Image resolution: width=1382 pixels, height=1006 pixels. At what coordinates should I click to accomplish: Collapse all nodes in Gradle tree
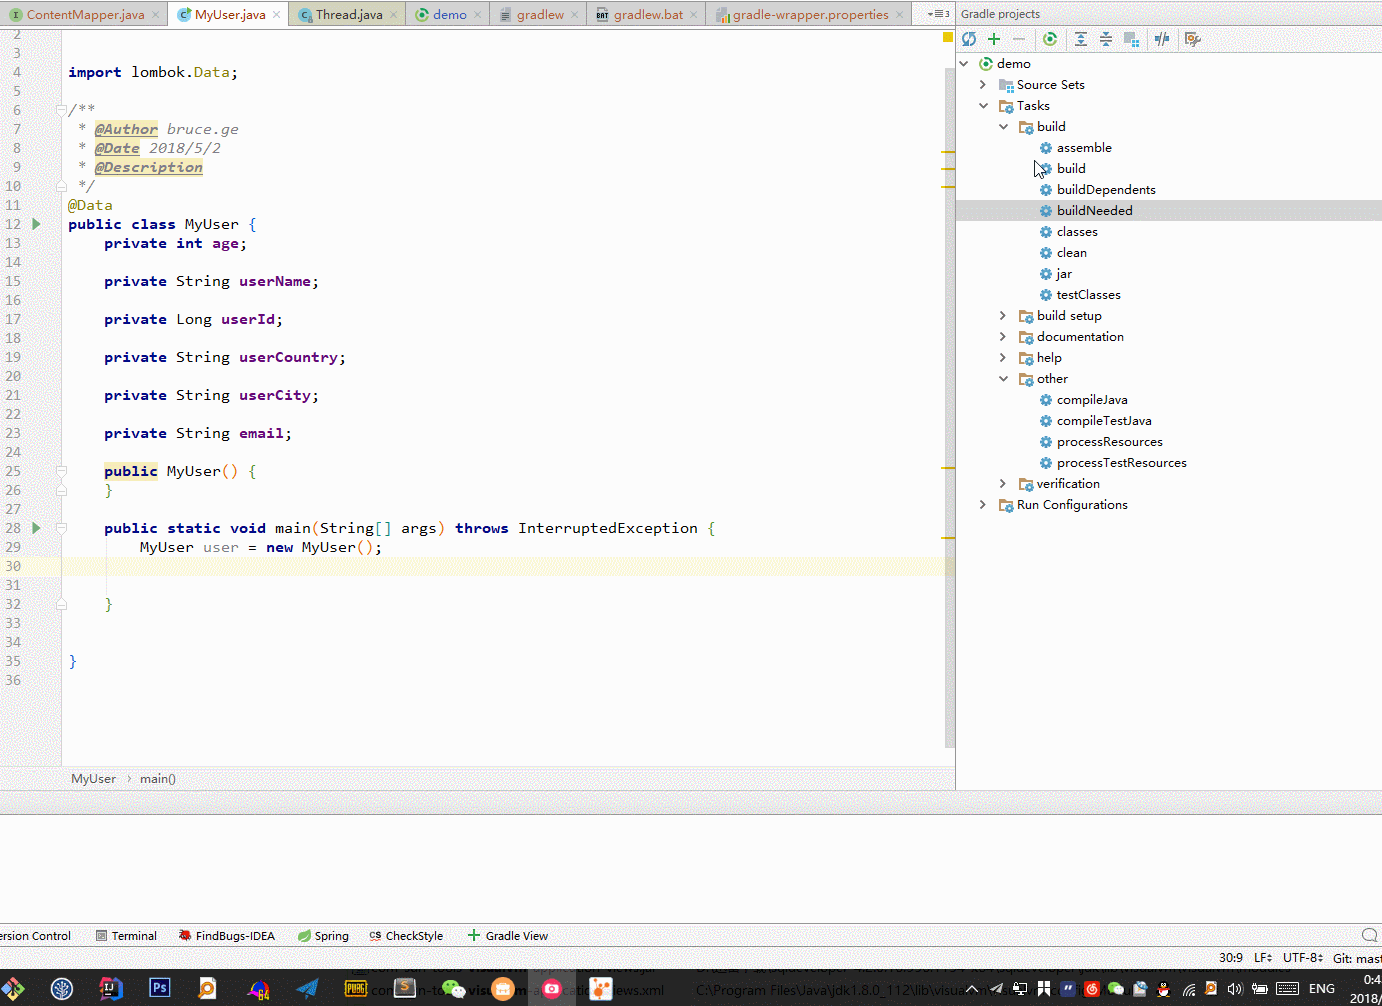pyautogui.click(x=1106, y=39)
